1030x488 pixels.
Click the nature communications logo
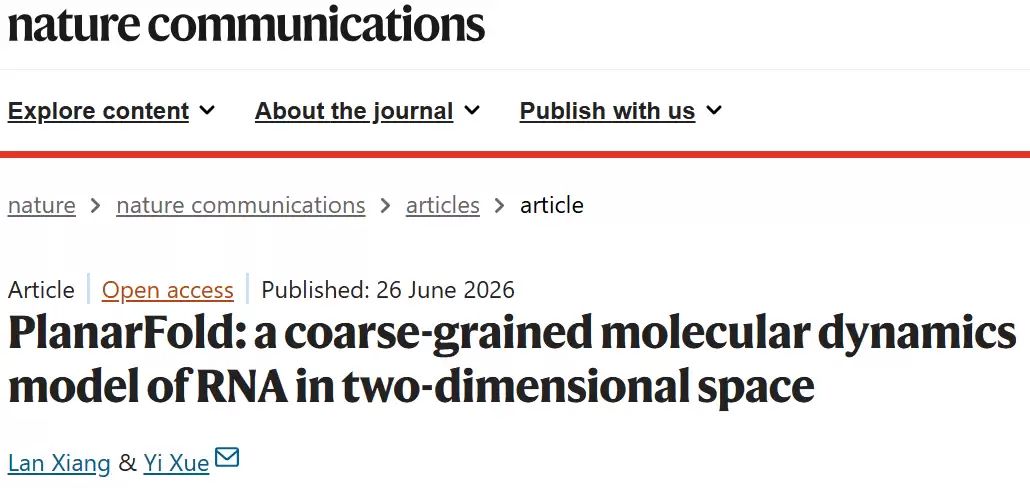pos(247,24)
